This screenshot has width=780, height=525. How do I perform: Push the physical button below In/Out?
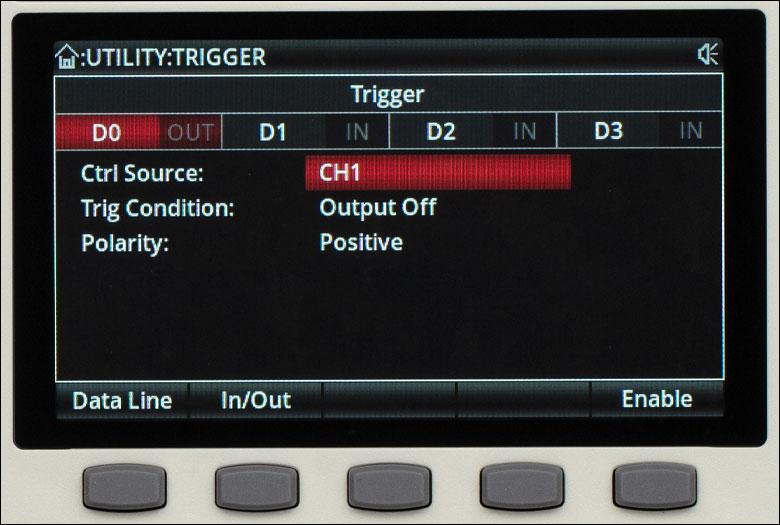tap(257, 487)
